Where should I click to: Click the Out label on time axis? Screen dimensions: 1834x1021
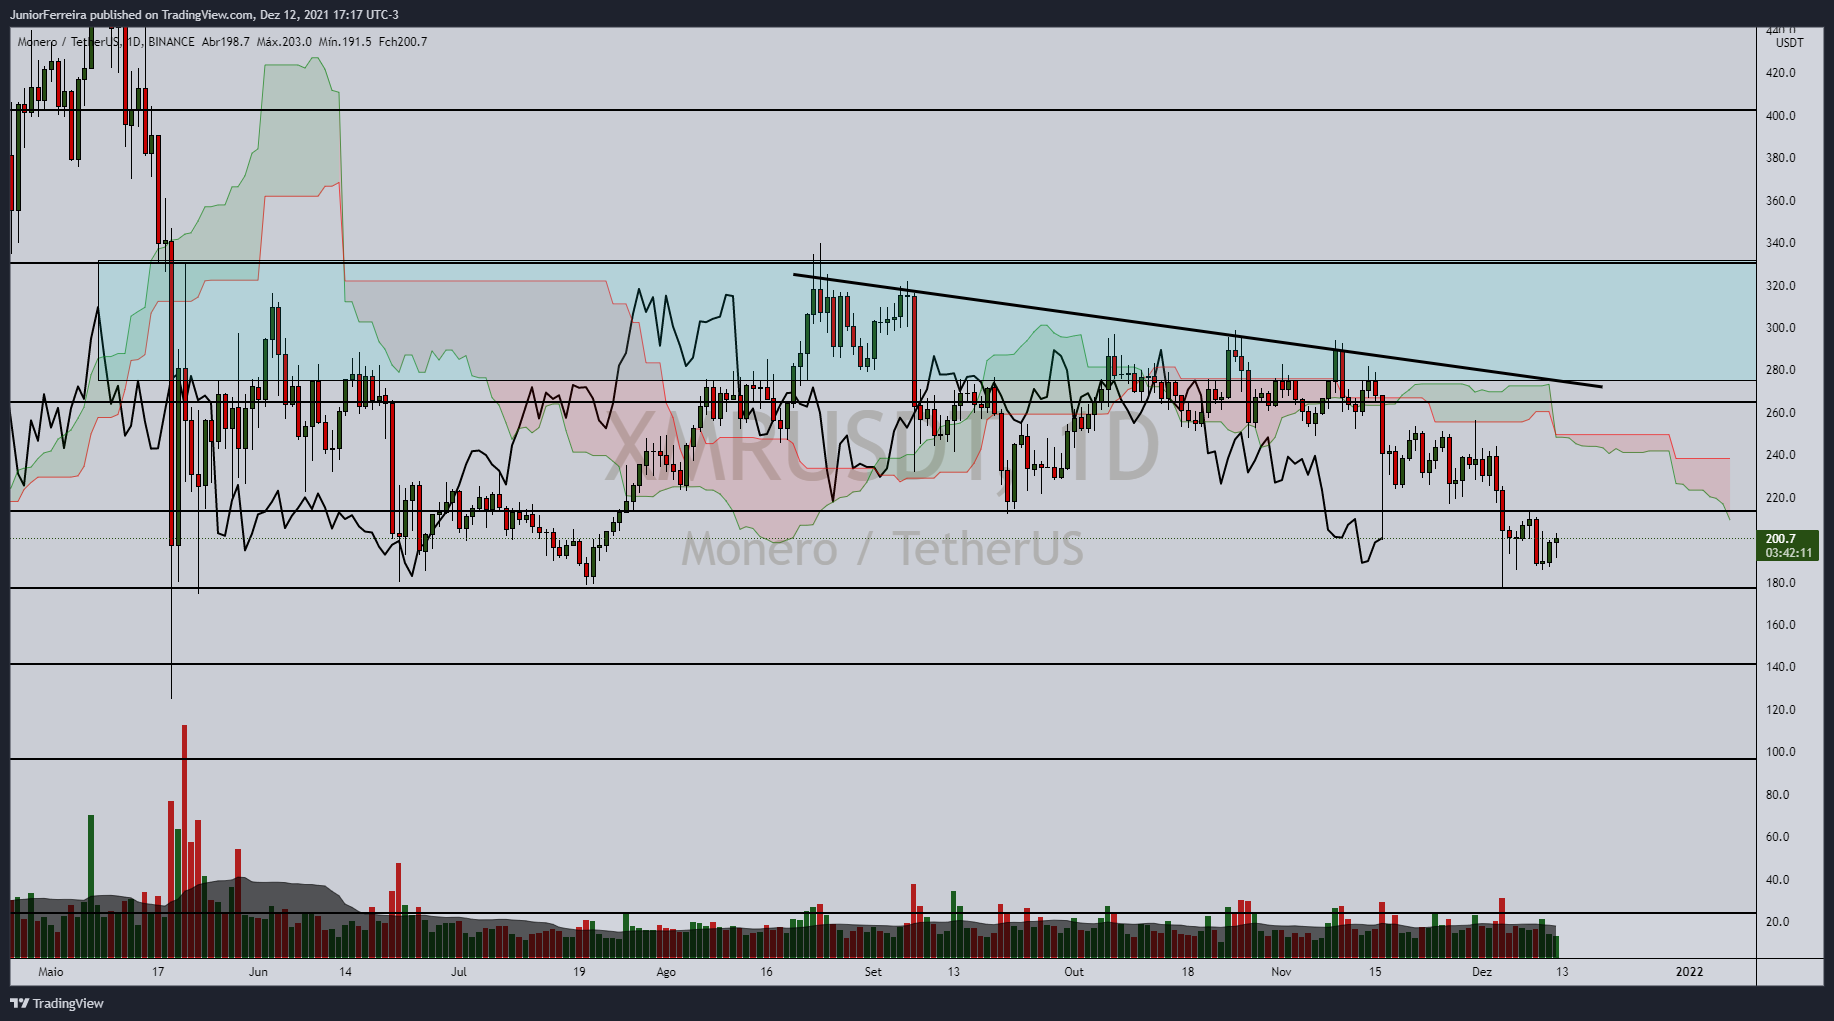pos(1074,972)
